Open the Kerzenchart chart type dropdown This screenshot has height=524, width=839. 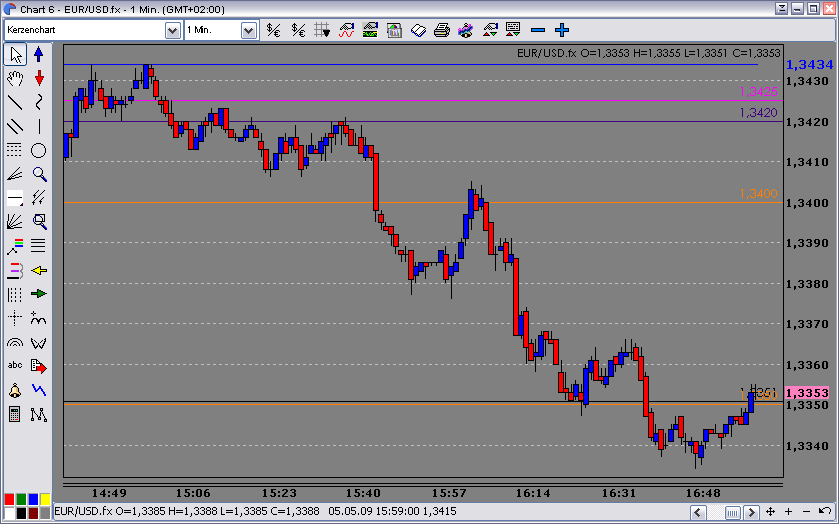click(172, 31)
